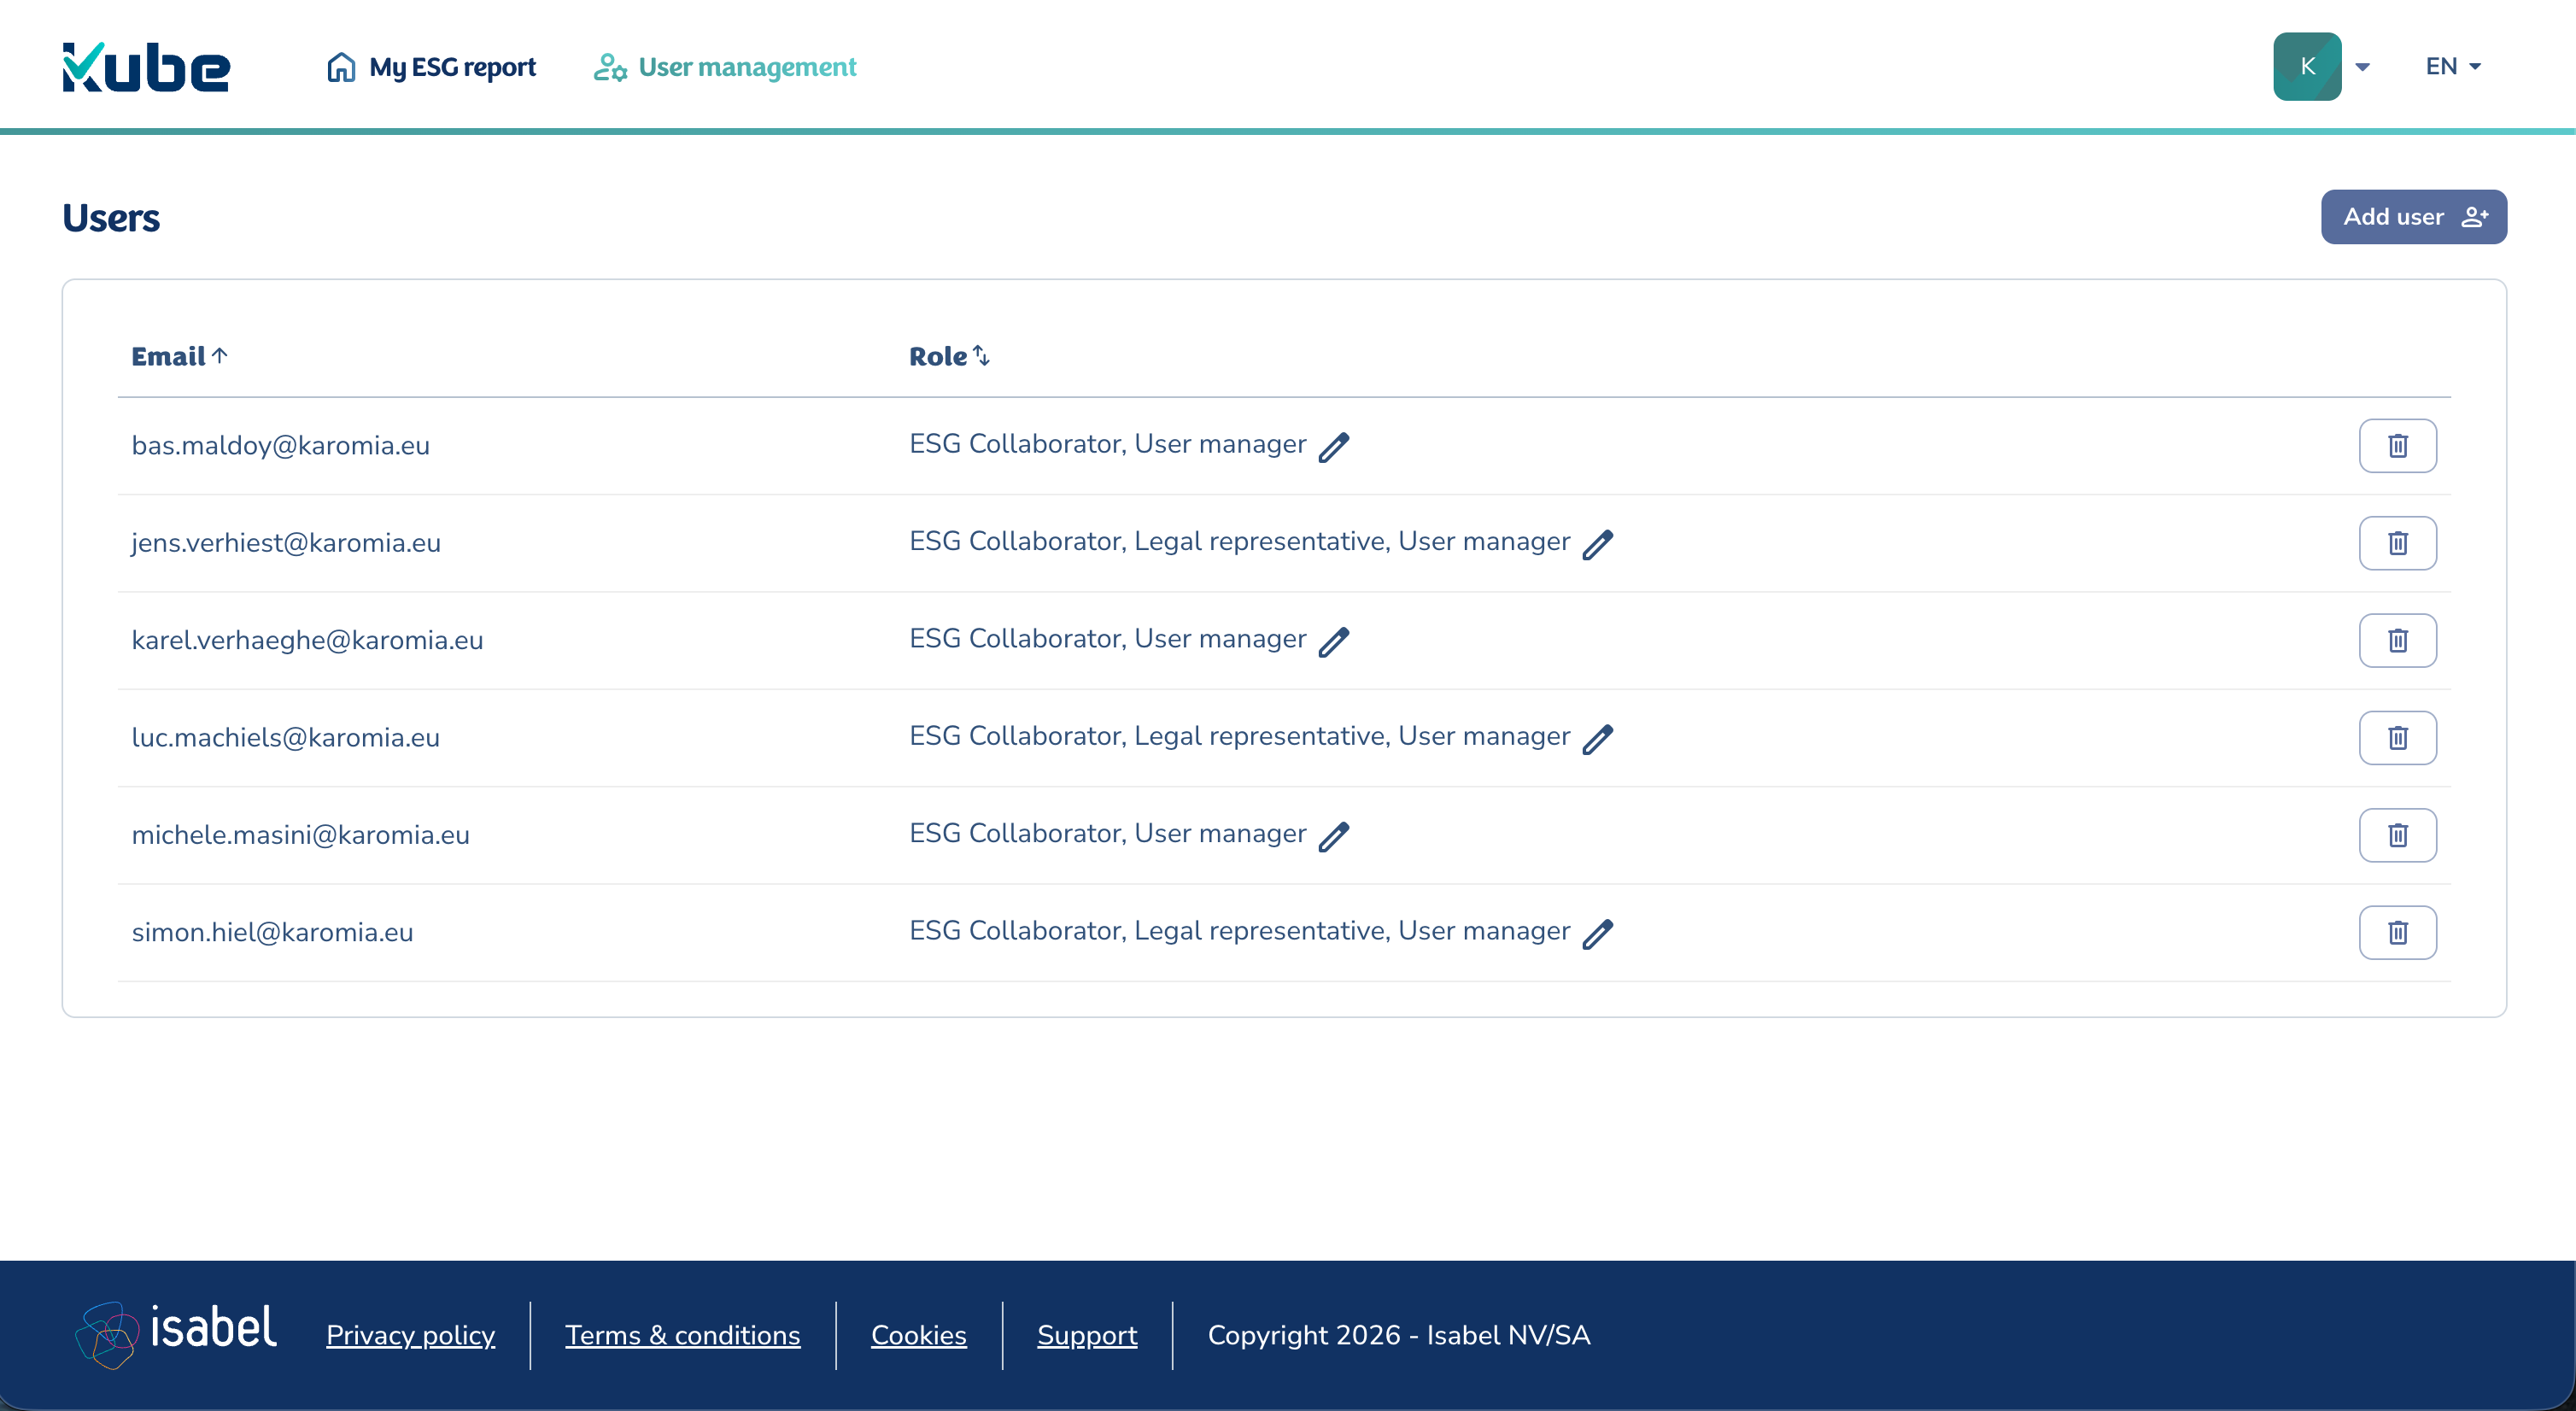Open the pencil editor for luc.machiels@karomia.eu
The width and height of the screenshot is (2576, 1411).
(1599, 739)
